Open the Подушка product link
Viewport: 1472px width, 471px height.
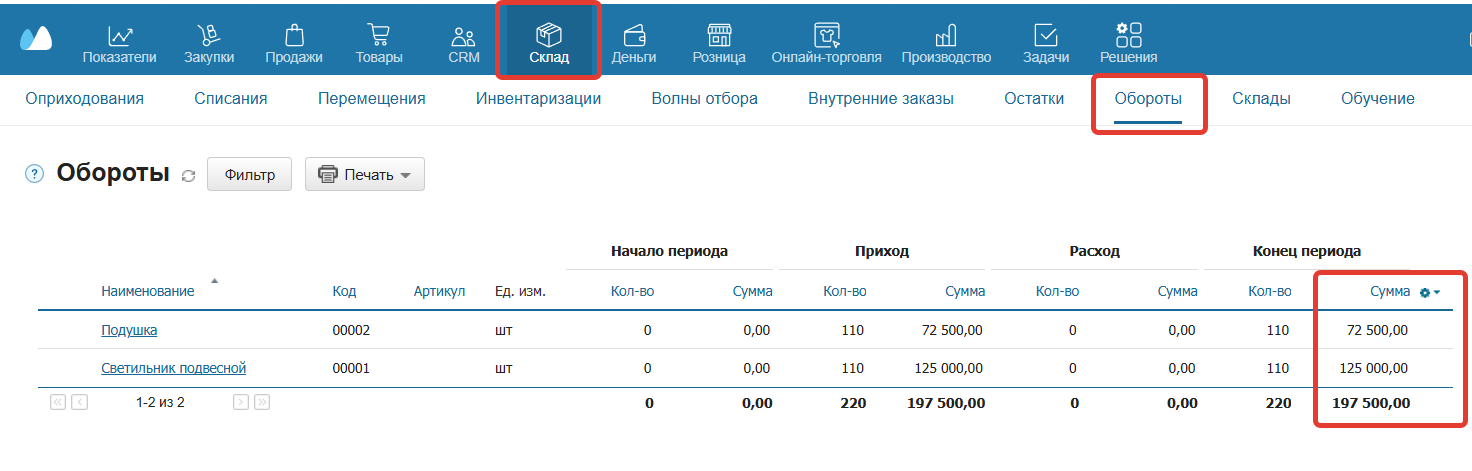(129, 330)
